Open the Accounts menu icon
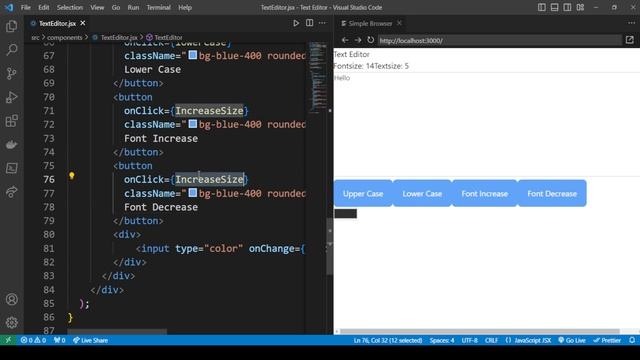The image size is (640, 360). 11,299
